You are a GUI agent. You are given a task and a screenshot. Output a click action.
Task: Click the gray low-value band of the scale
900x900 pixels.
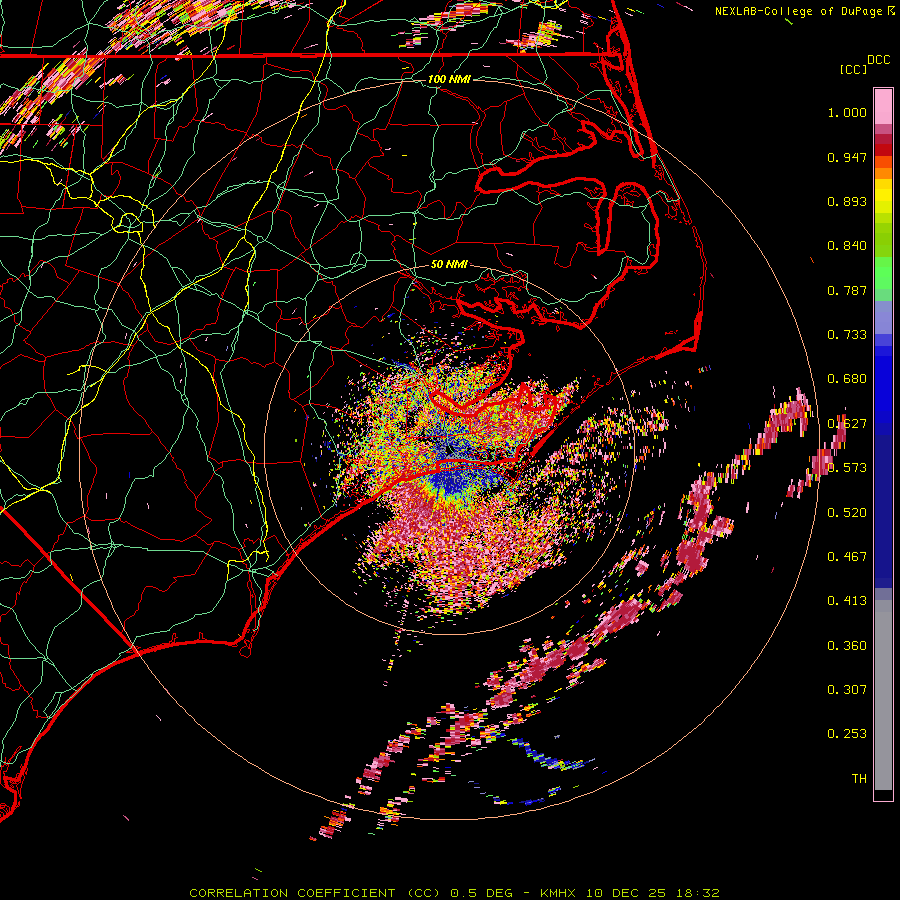883,695
